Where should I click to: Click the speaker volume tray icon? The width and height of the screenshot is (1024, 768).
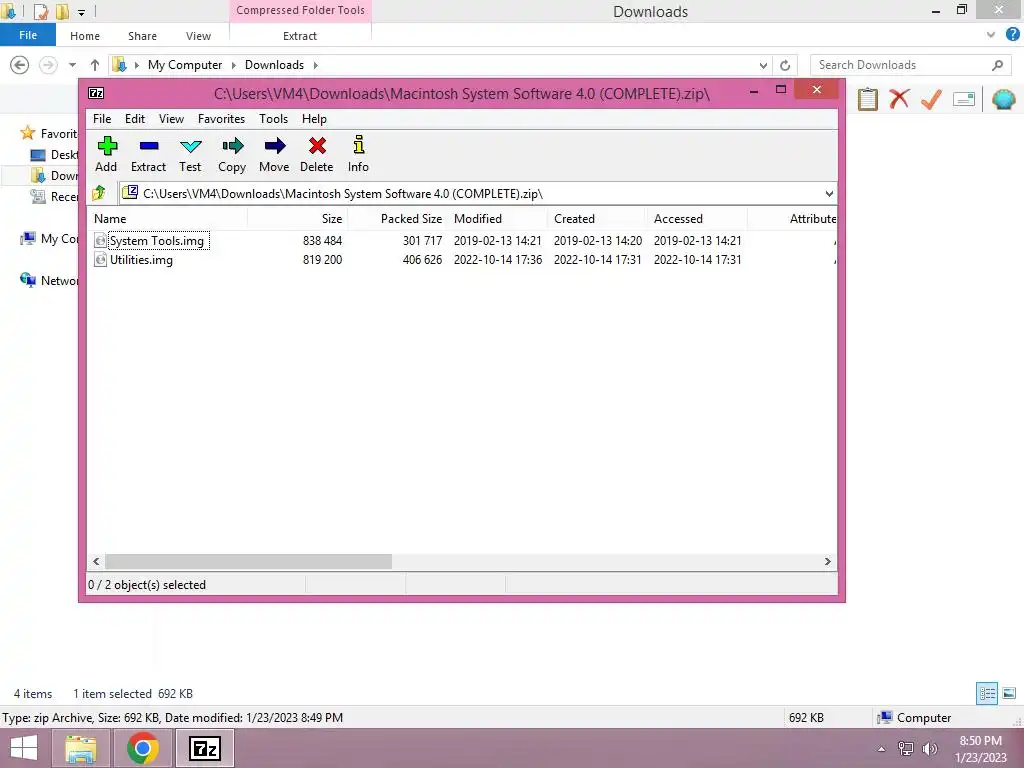click(x=930, y=748)
